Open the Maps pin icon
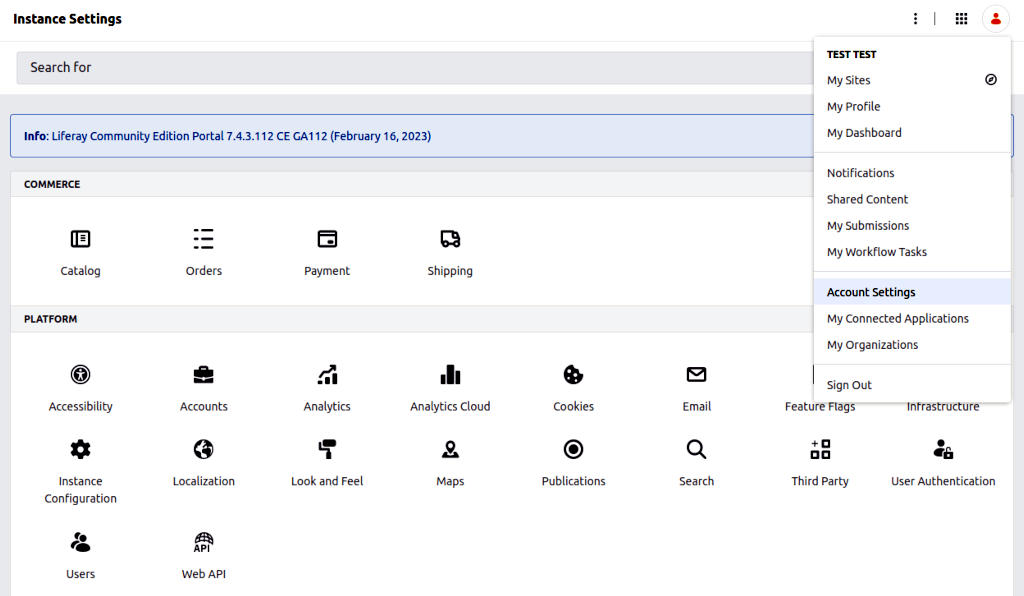 (x=450, y=449)
